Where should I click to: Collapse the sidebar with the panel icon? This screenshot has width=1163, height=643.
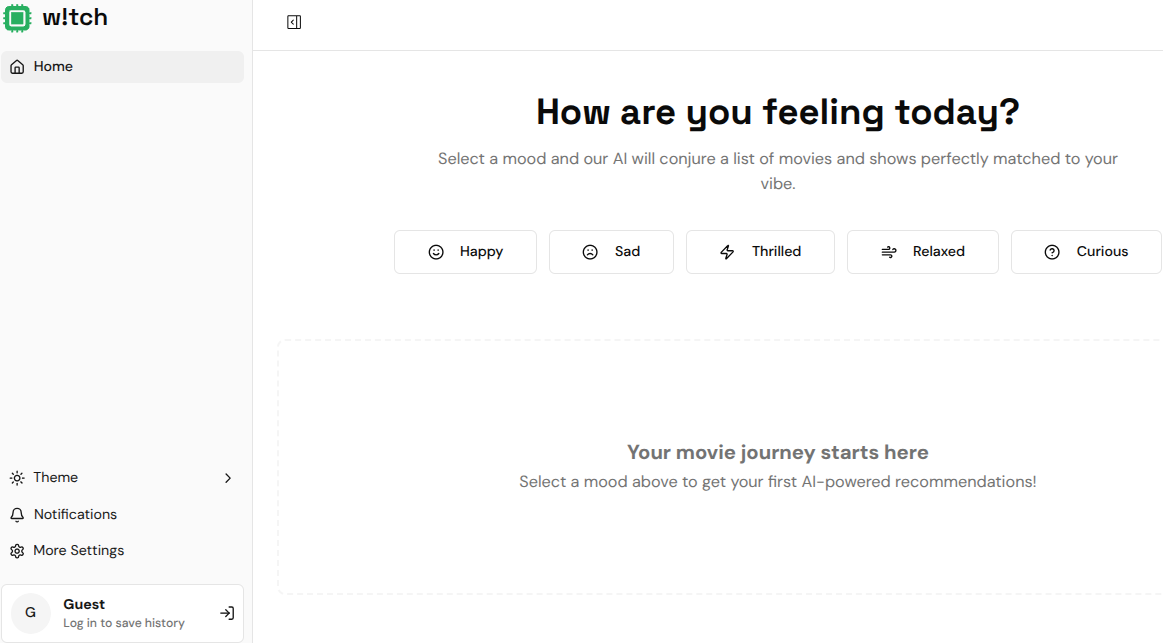(294, 22)
